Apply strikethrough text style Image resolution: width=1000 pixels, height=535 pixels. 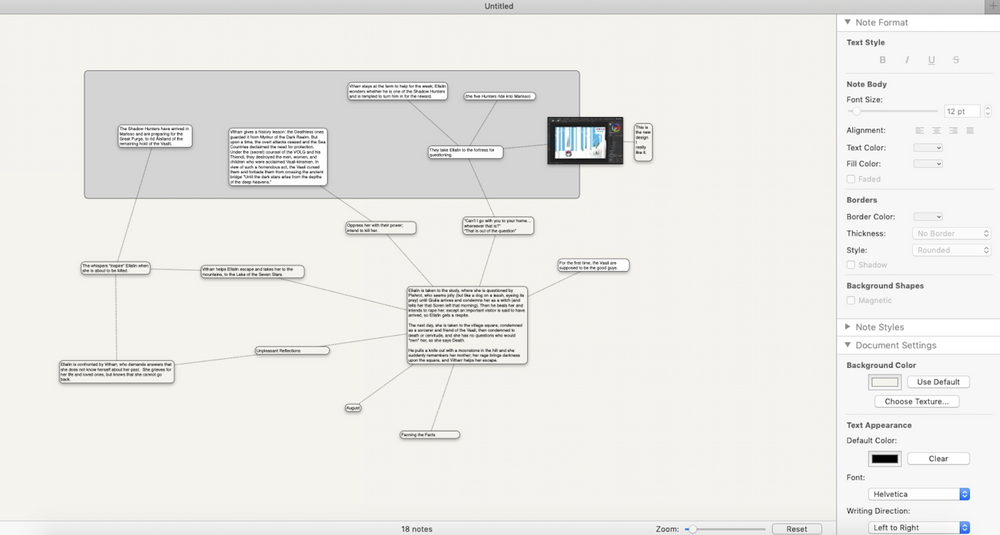[956, 60]
